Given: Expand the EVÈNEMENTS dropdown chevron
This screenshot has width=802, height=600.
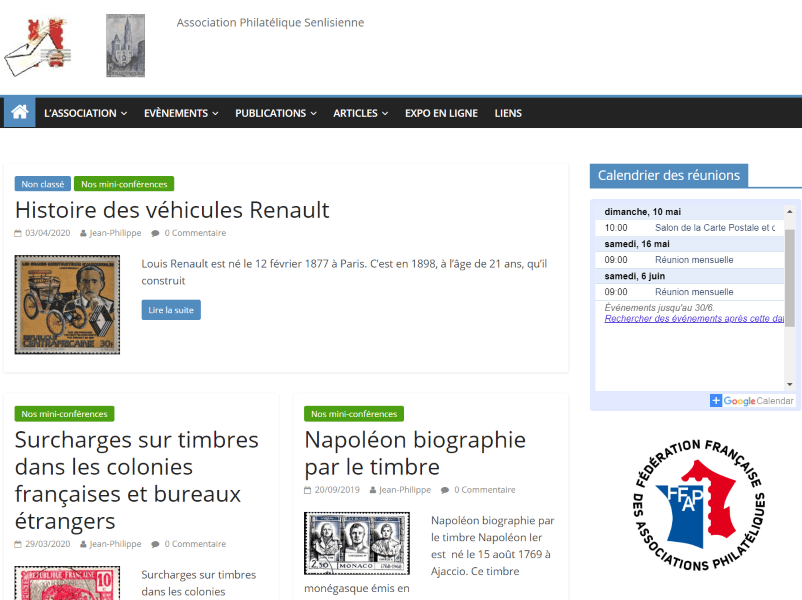Looking at the screenshot, I should (215, 114).
